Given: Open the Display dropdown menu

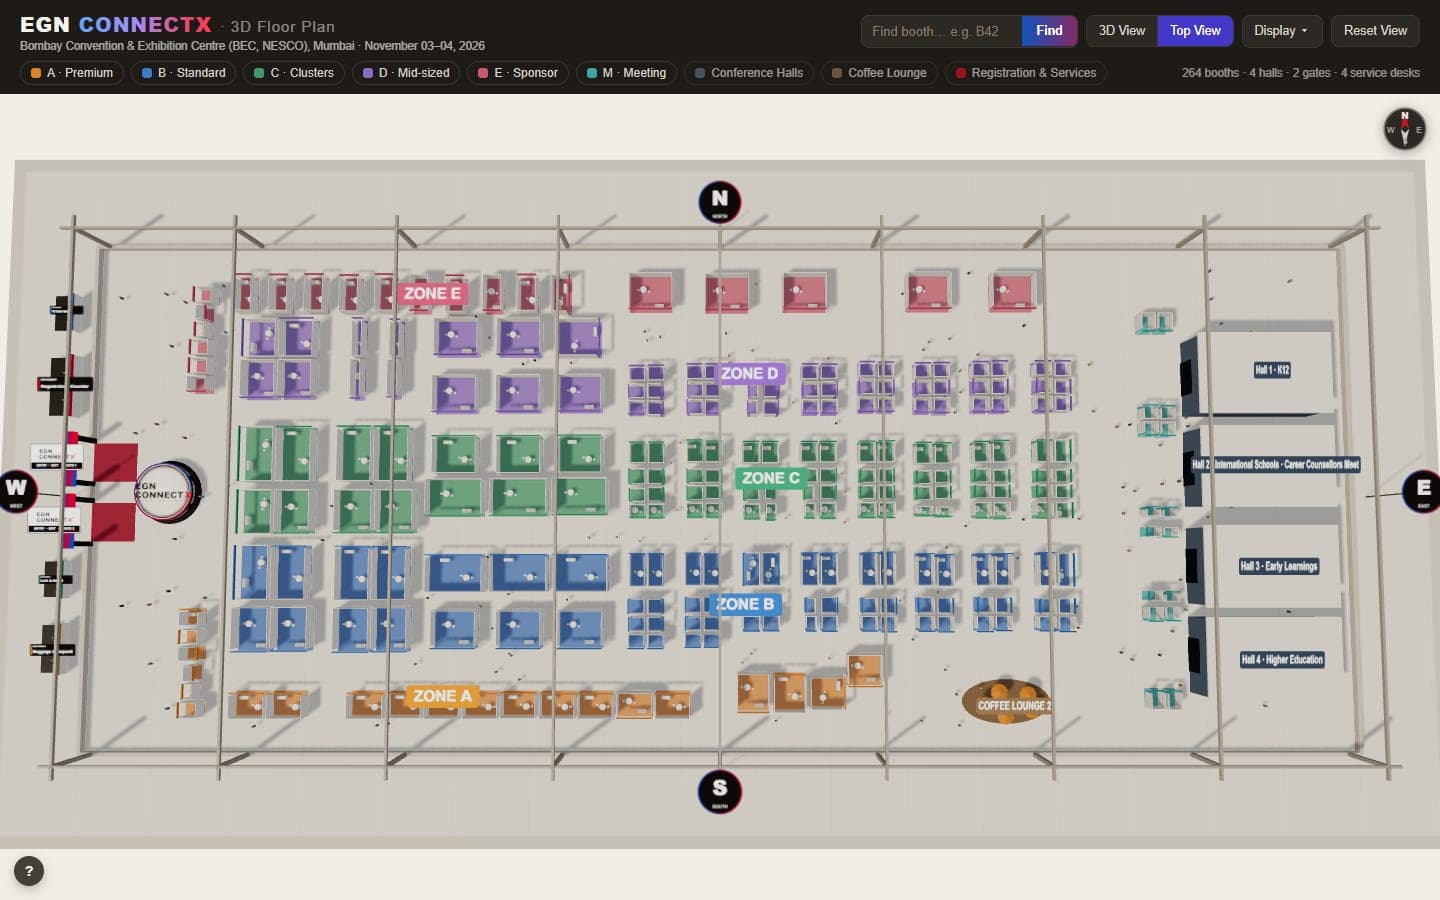Looking at the screenshot, I should 1281,31.
